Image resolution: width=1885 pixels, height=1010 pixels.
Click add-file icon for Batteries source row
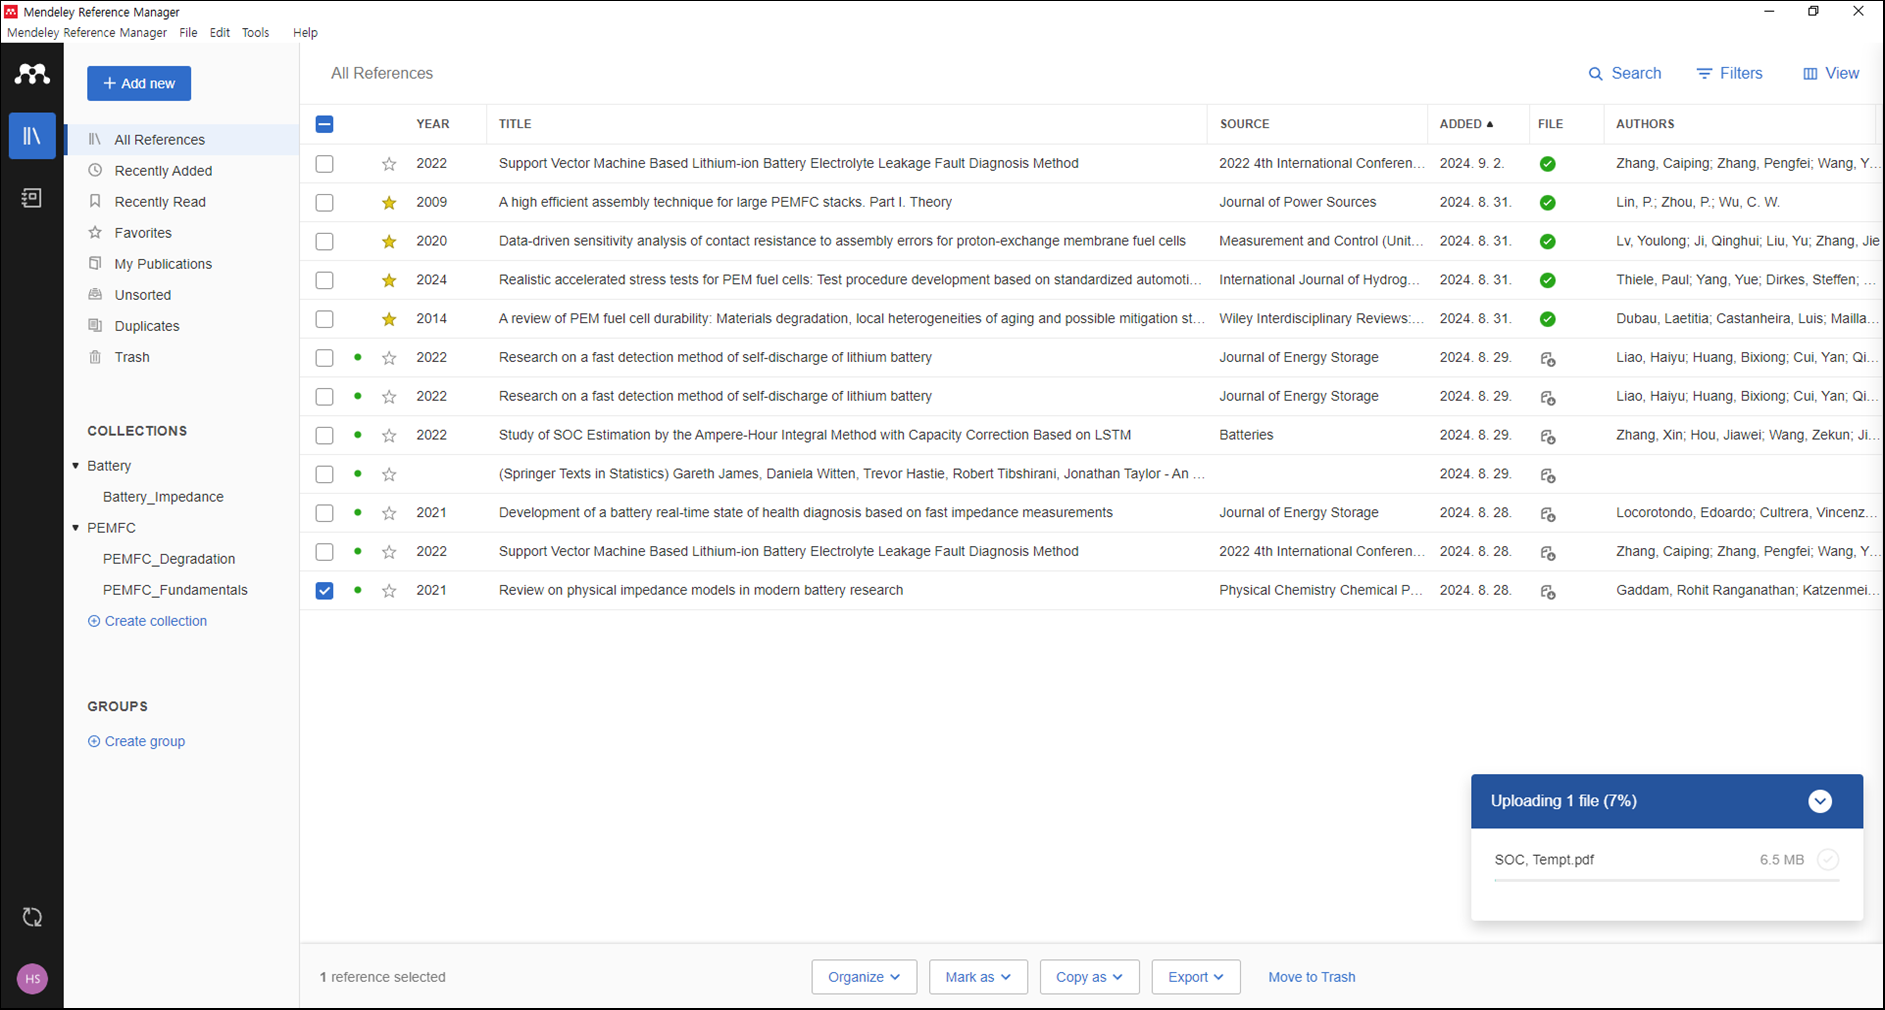(x=1547, y=437)
